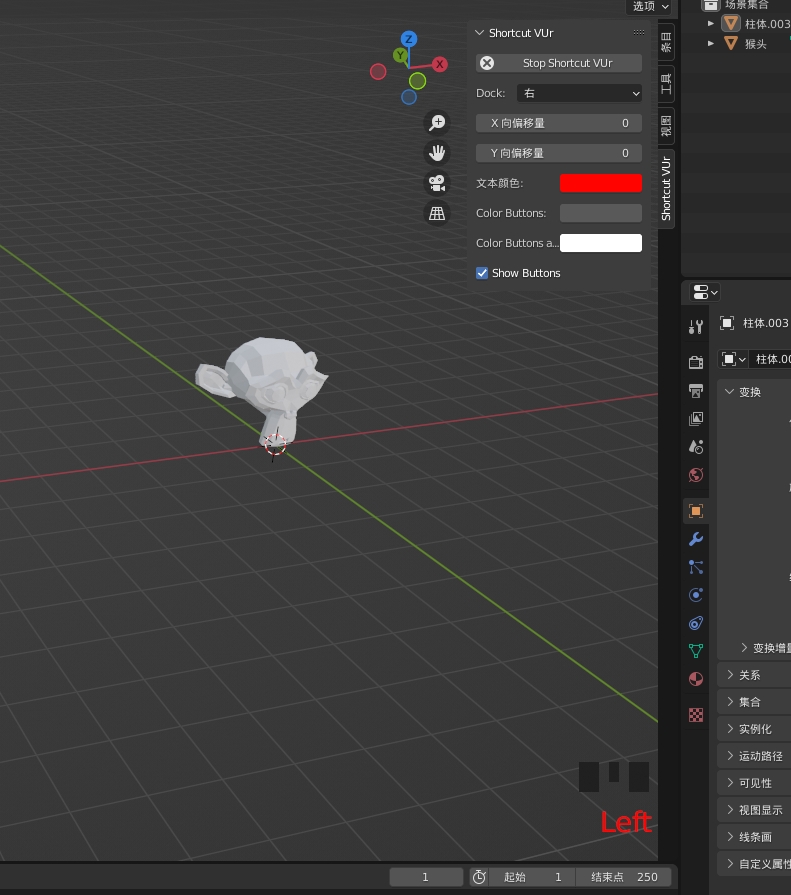The width and height of the screenshot is (791, 895).
Task: Click the X 向偏移量 value field
Action: (x=559, y=123)
